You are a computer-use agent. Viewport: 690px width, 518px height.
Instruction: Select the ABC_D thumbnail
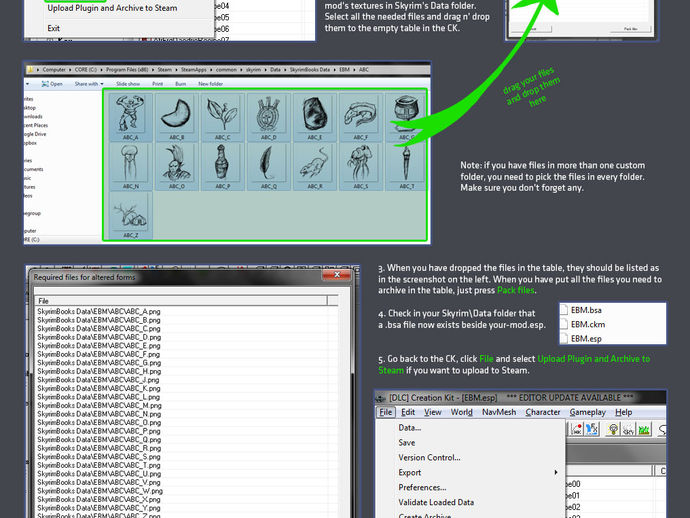(268, 117)
